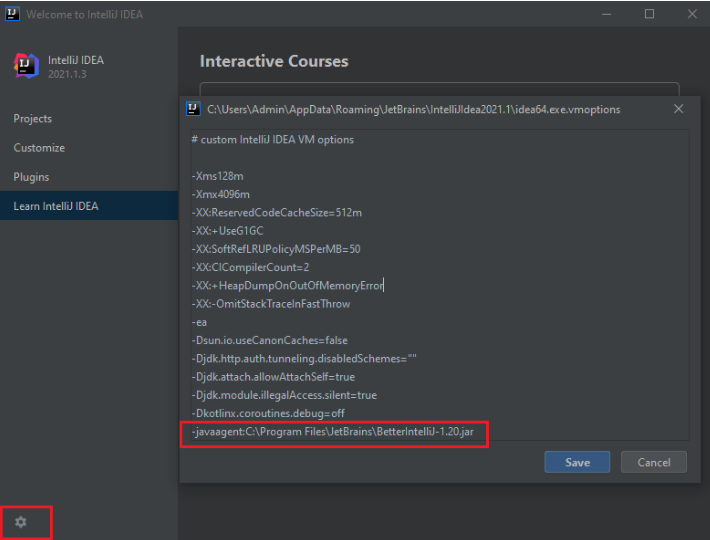Click the HeapDumpOnOutOfMemoryError line
This screenshot has width=710, height=540.
click(x=288, y=286)
